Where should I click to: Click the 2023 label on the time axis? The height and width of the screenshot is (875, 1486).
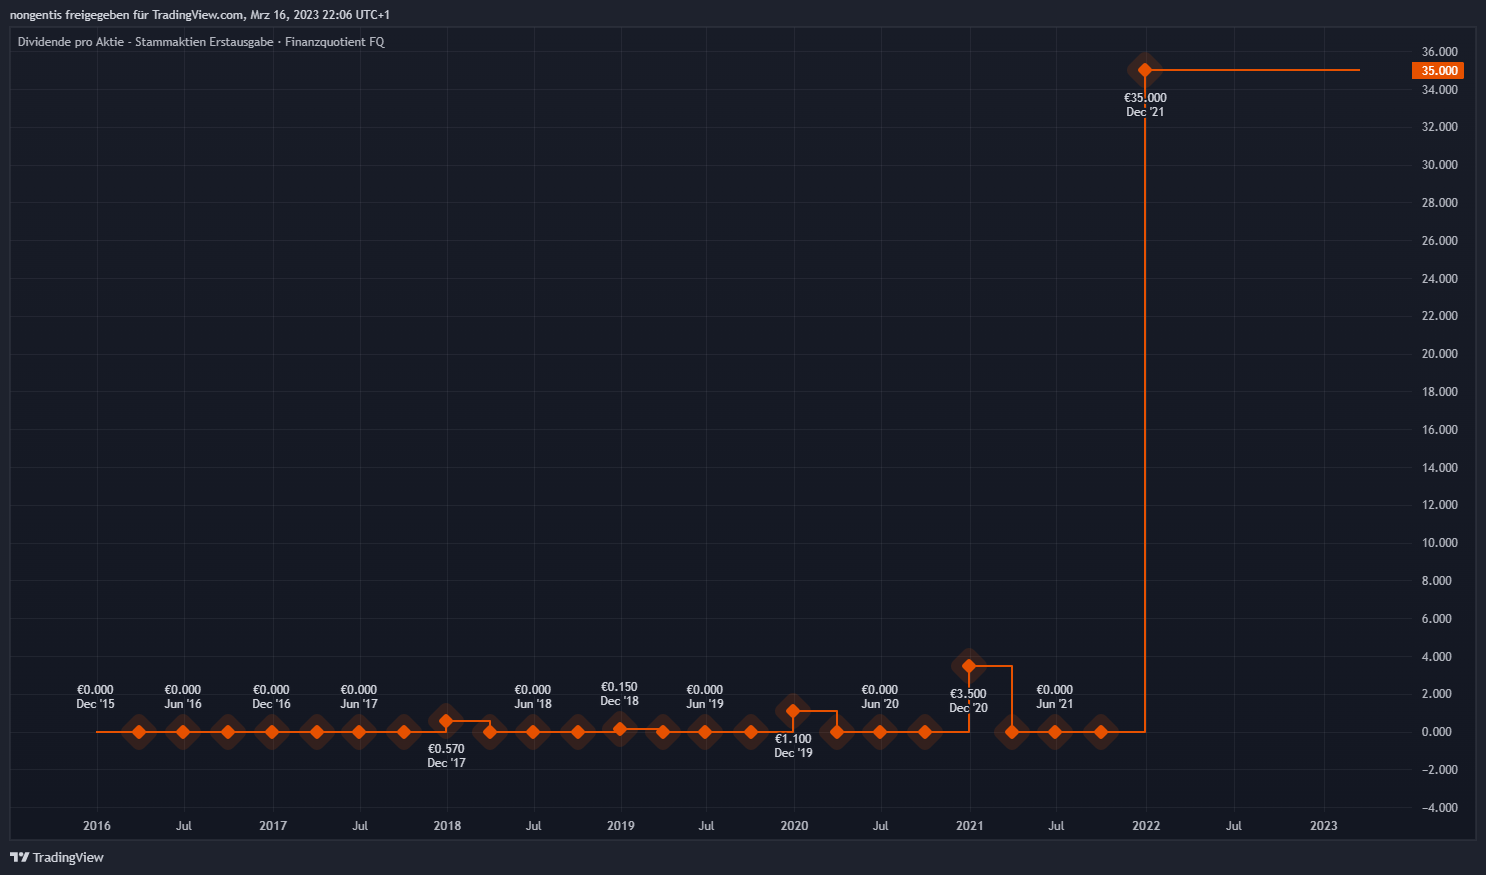tap(1323, 826)
